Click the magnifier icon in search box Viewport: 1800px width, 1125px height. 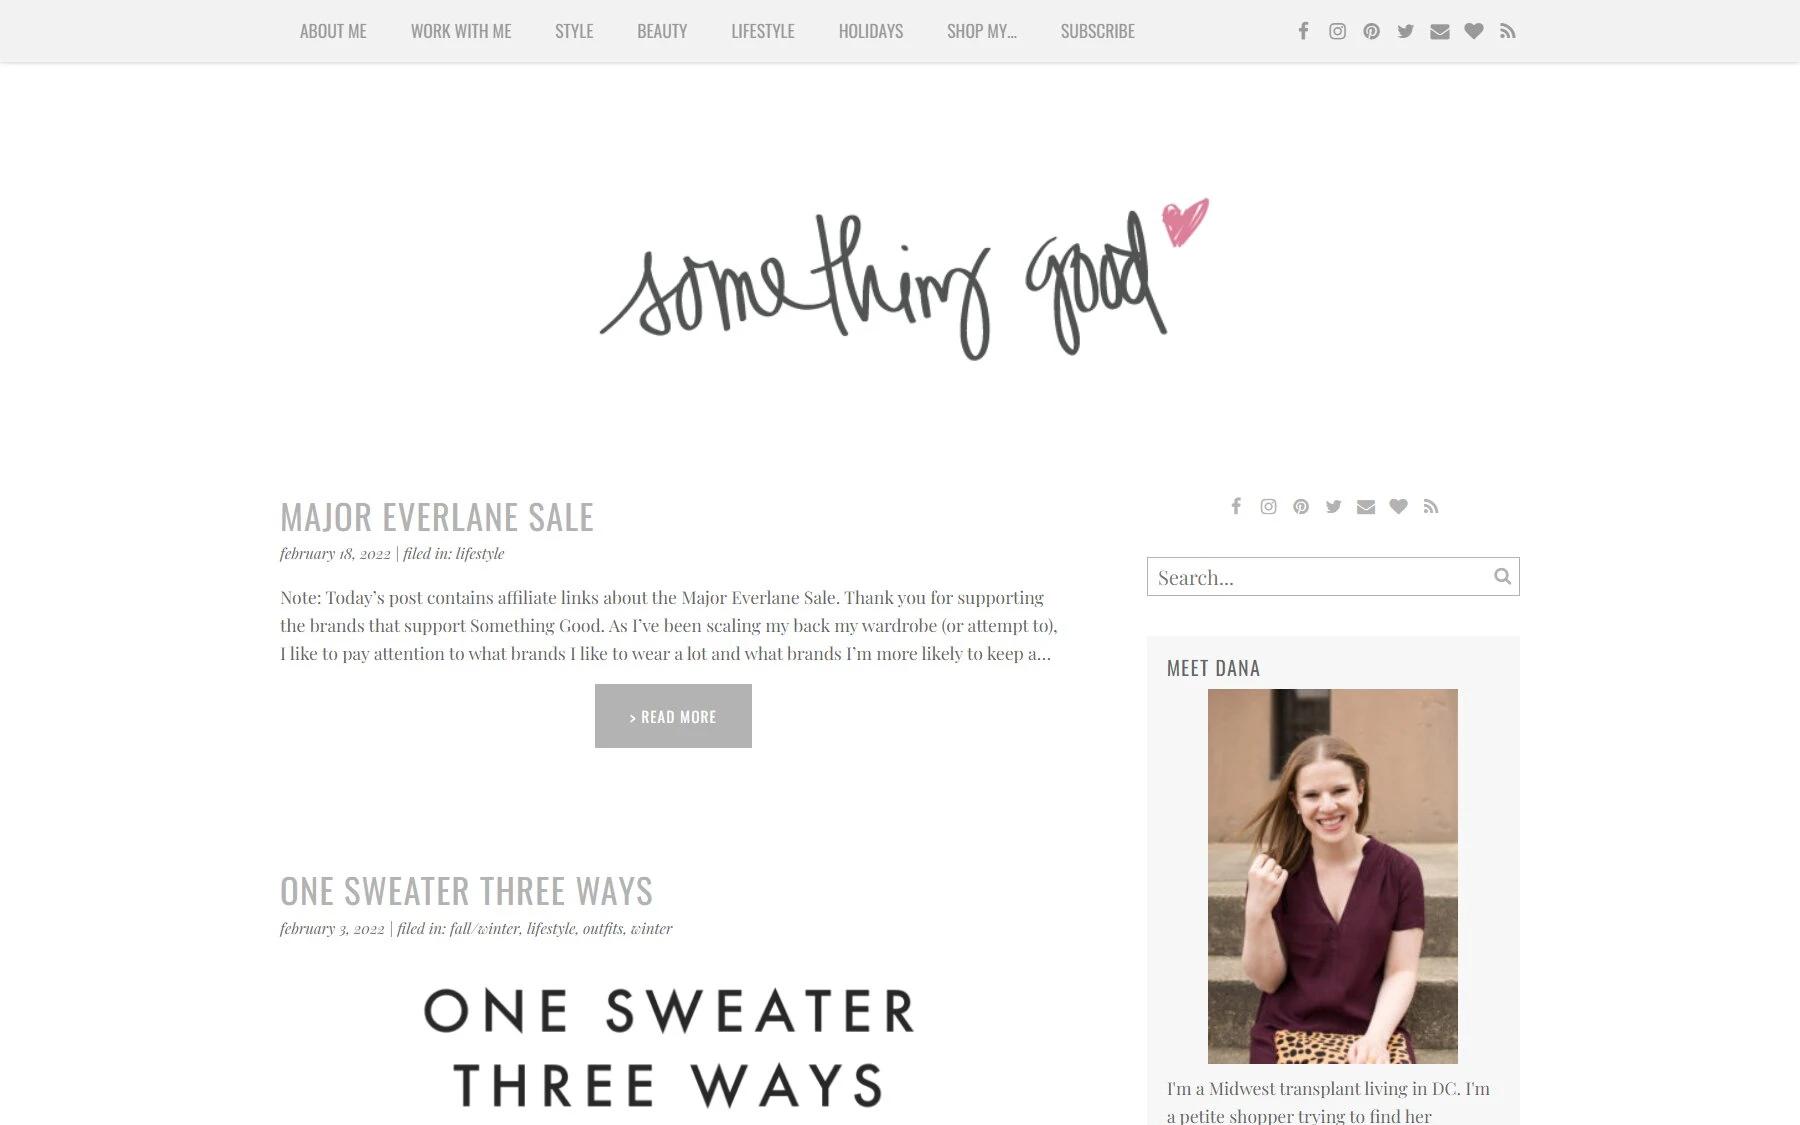tap(1502, 576)
